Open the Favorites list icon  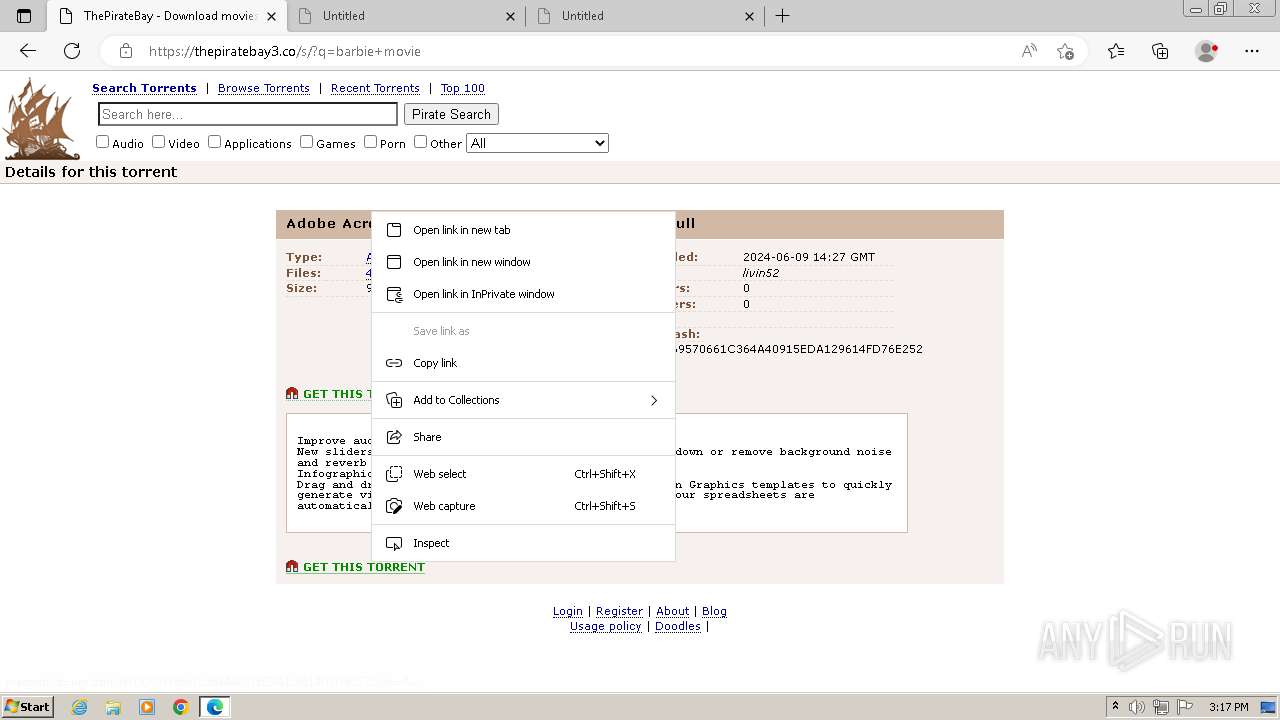[x=1116, y=51]
